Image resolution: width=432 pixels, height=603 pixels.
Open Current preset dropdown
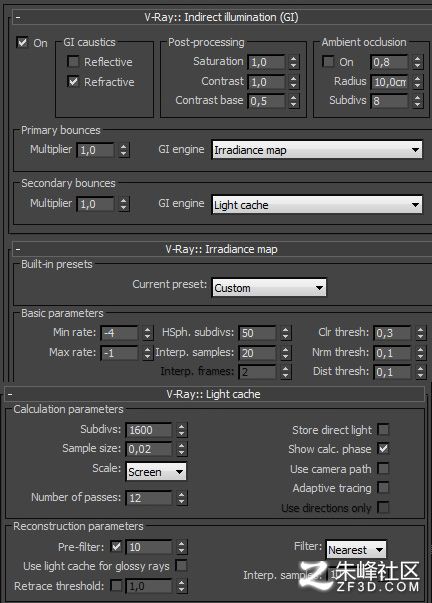[269, 288]
